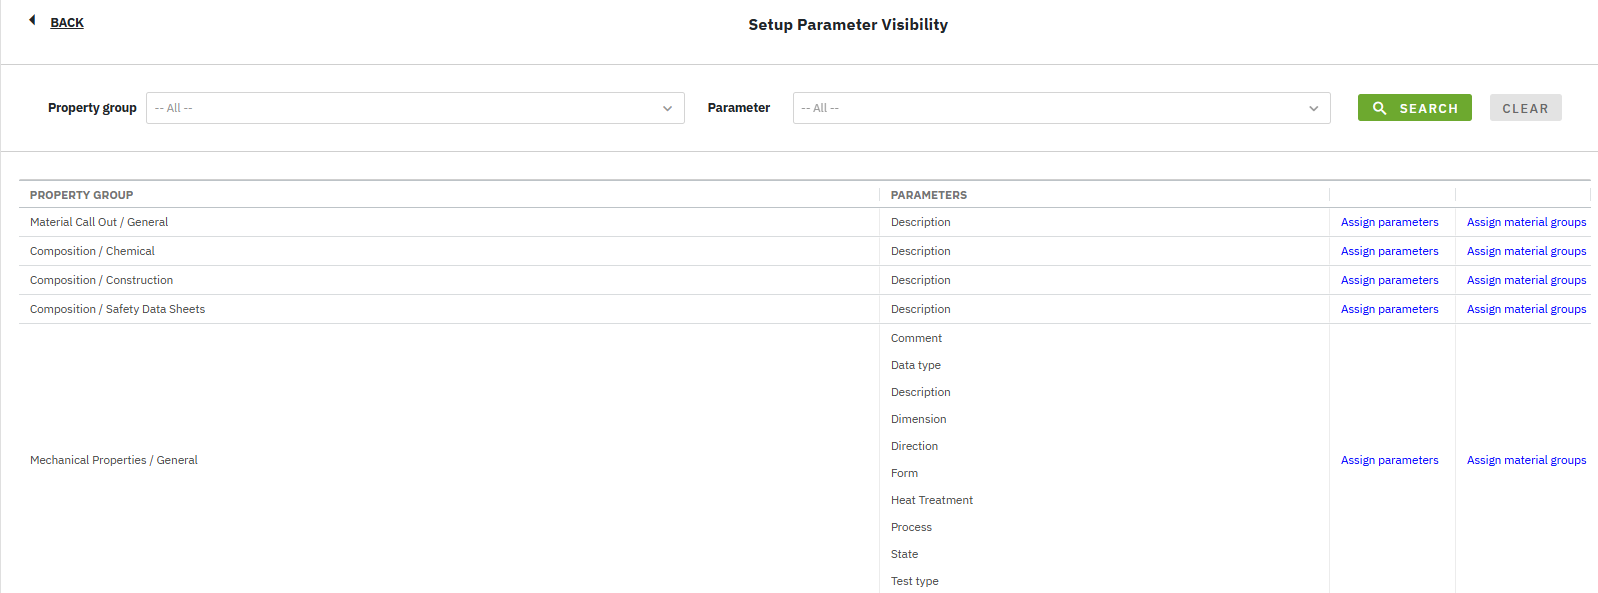This screenshot has width=1598, height=593.
Task: Click the back arrow icon
Action: point(32,20)
